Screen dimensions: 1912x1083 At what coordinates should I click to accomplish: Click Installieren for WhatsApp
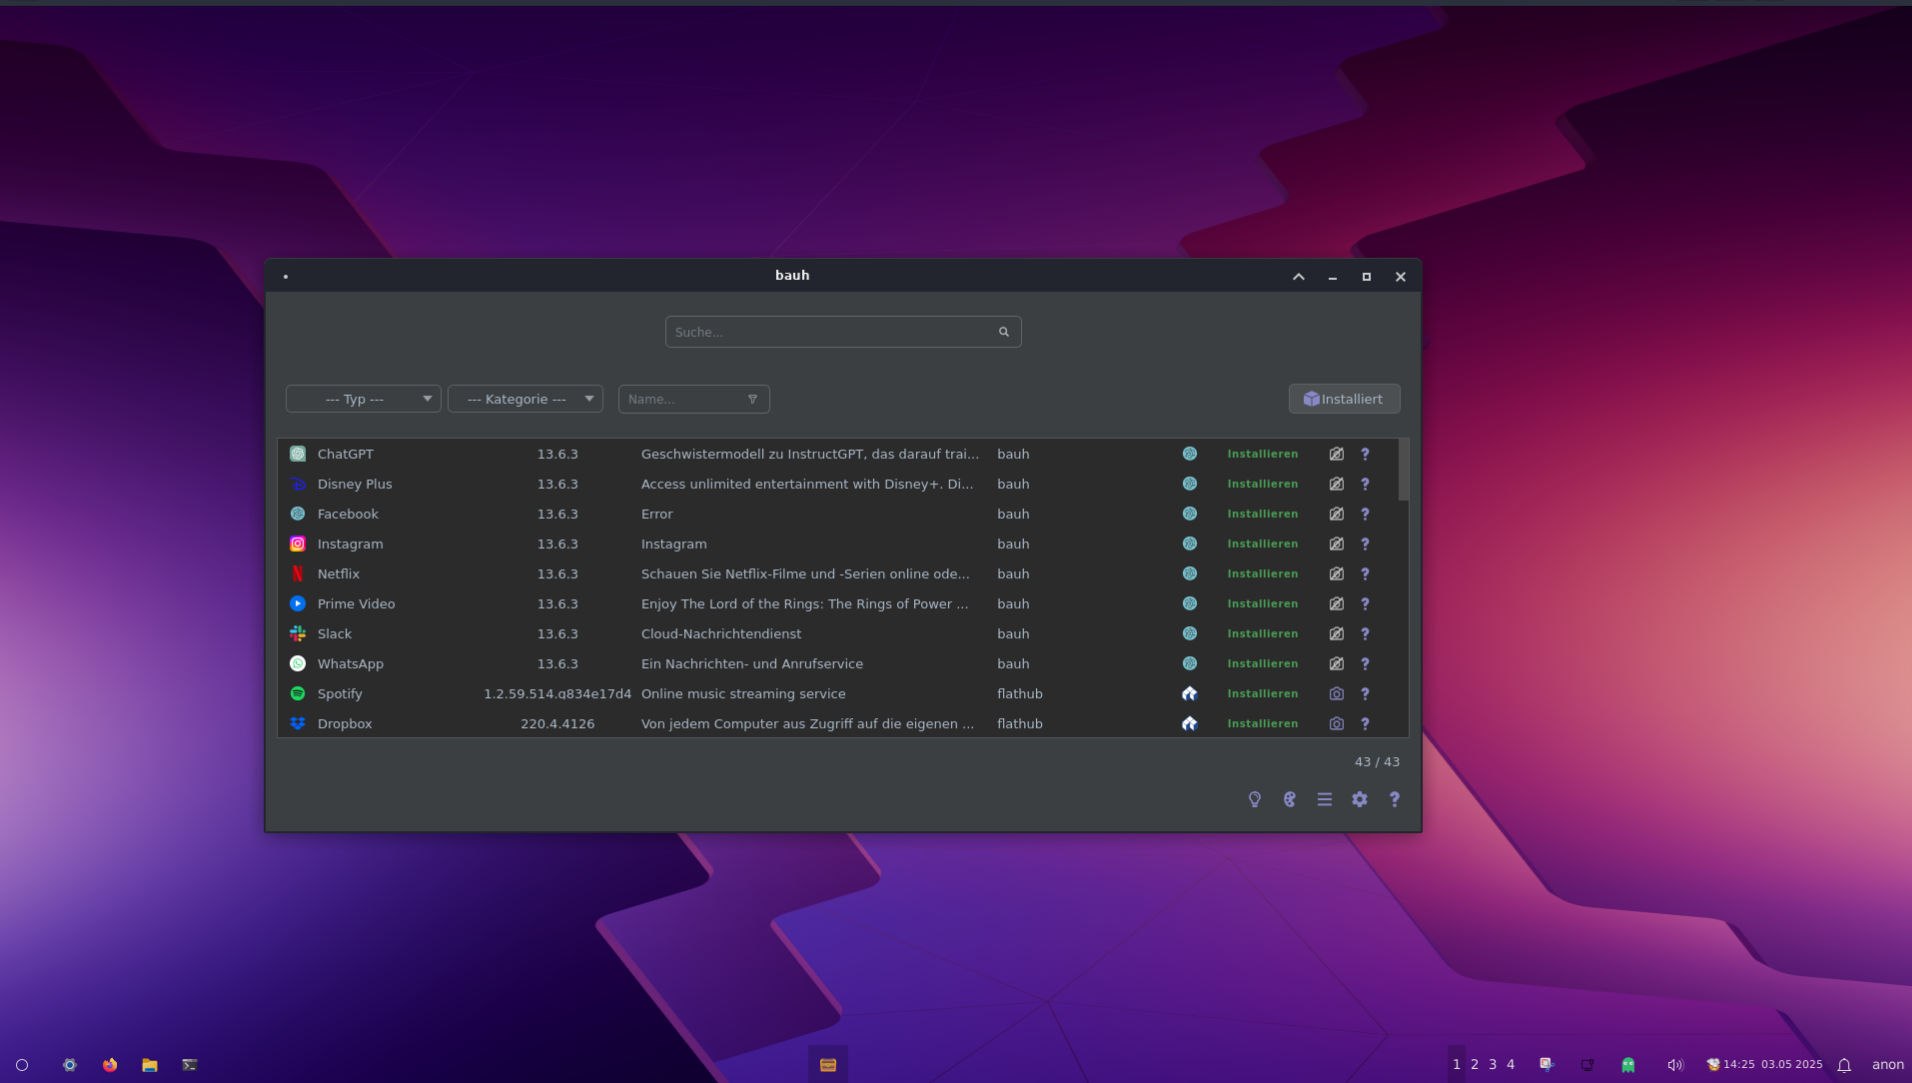tap(1262, 664)
